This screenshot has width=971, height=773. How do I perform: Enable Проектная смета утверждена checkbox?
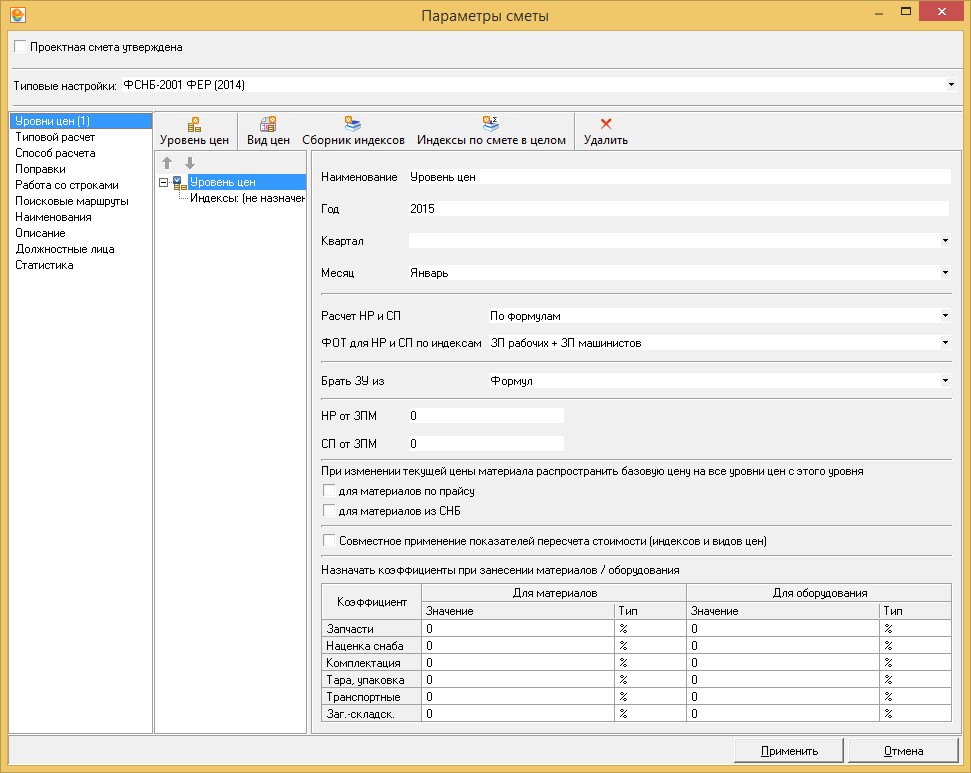[x=20, y=47]
